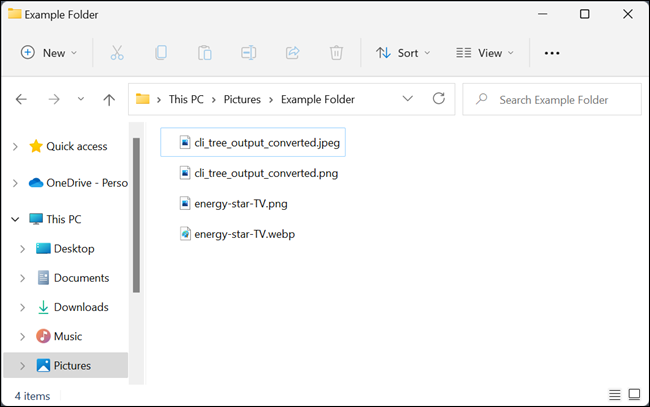Open the see more ellipsis menu
Screen dimensions: 650x407
[552, 53]
